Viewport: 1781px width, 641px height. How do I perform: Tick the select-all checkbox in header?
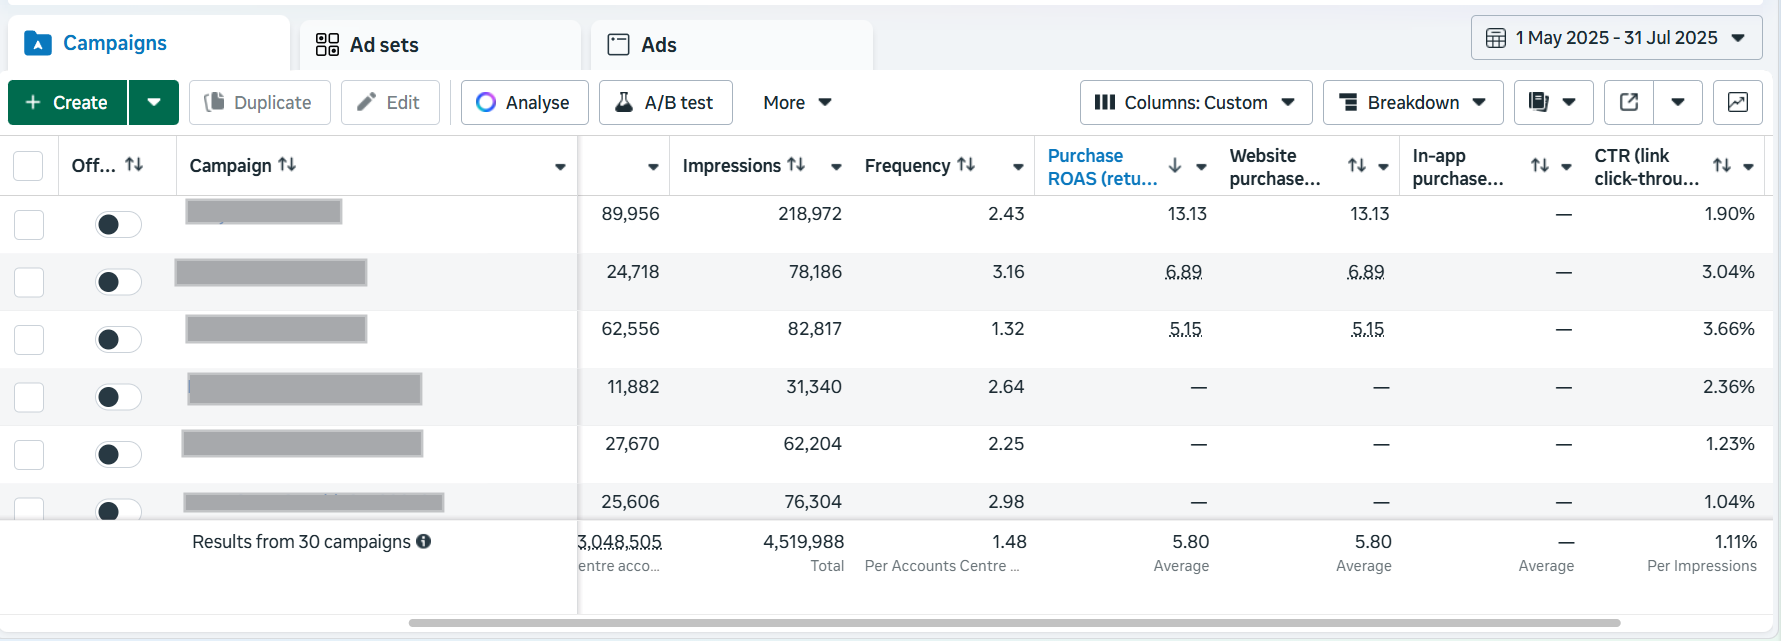click(28, 166)
